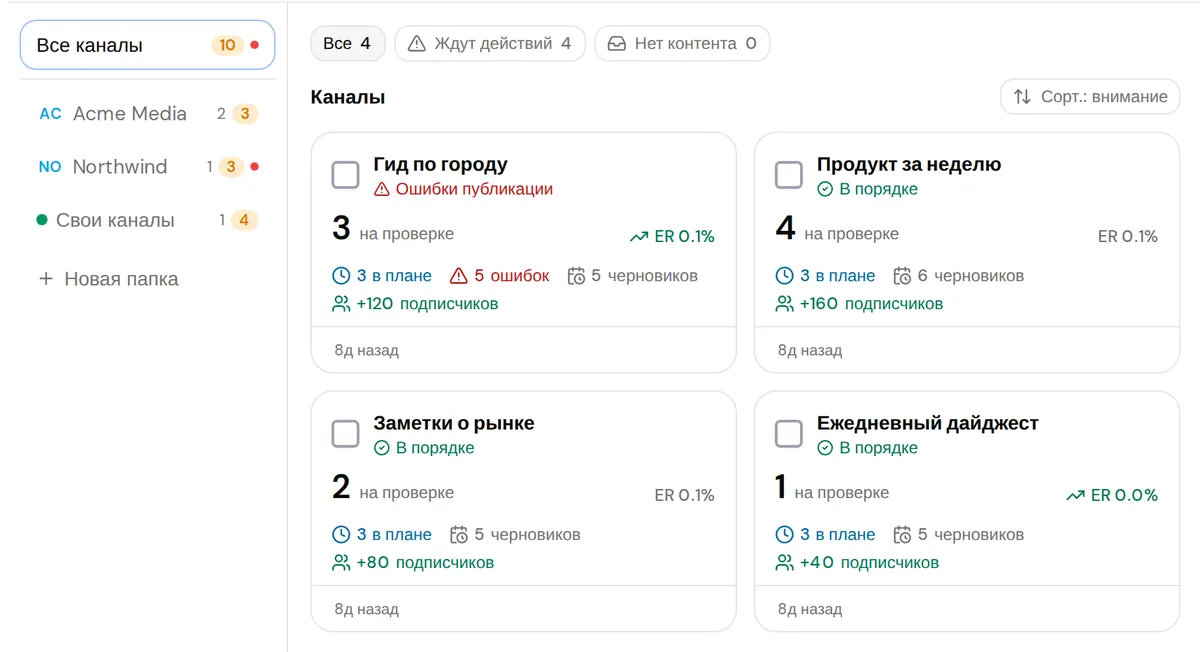Viewport: 1200px width, 652px height.
Task: Click the warning icon beside Ошибки публикации
Action: pyautogui.click(x=381, y=189)
